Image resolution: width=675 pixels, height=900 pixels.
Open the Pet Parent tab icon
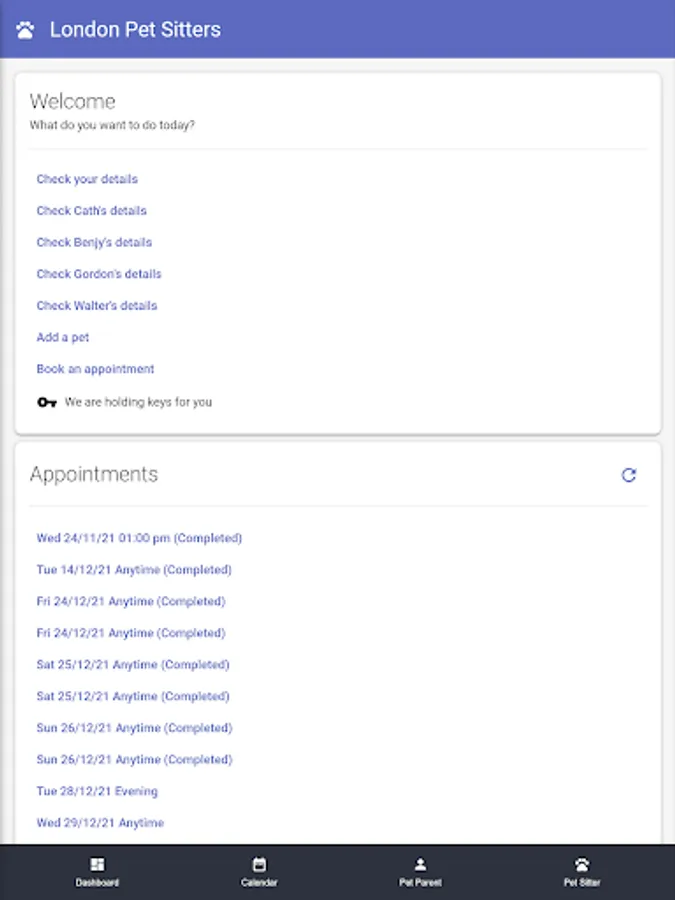[420, 865]
